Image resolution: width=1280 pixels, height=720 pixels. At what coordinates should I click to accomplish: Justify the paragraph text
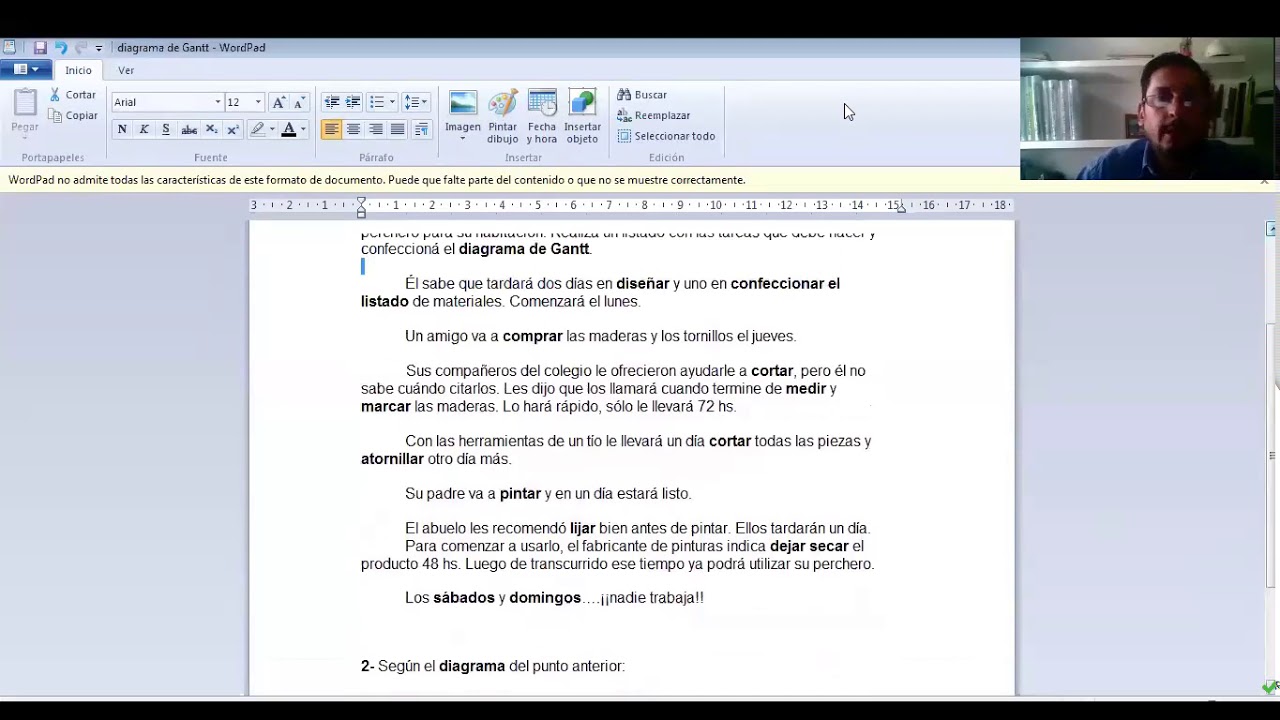[x=397, y=129]
